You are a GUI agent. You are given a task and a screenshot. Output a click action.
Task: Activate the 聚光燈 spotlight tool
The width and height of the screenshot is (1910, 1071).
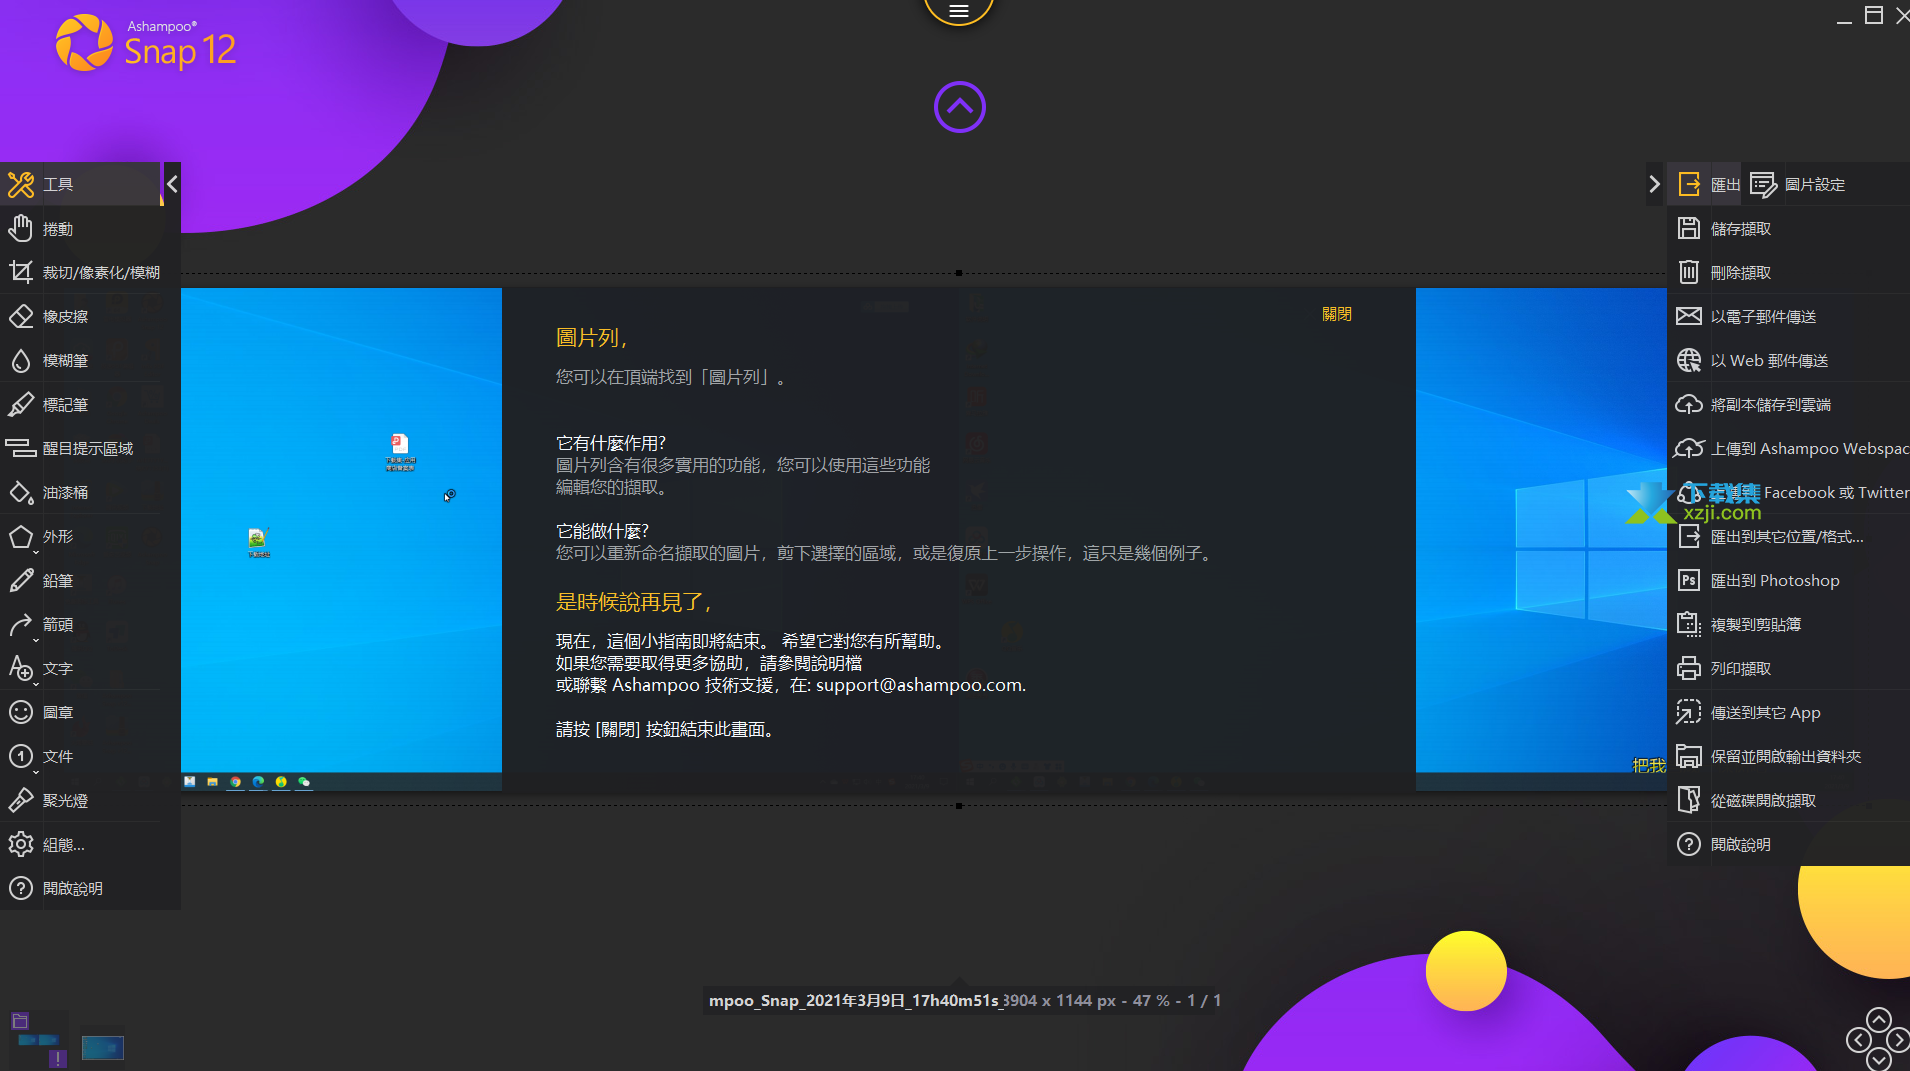80,800
